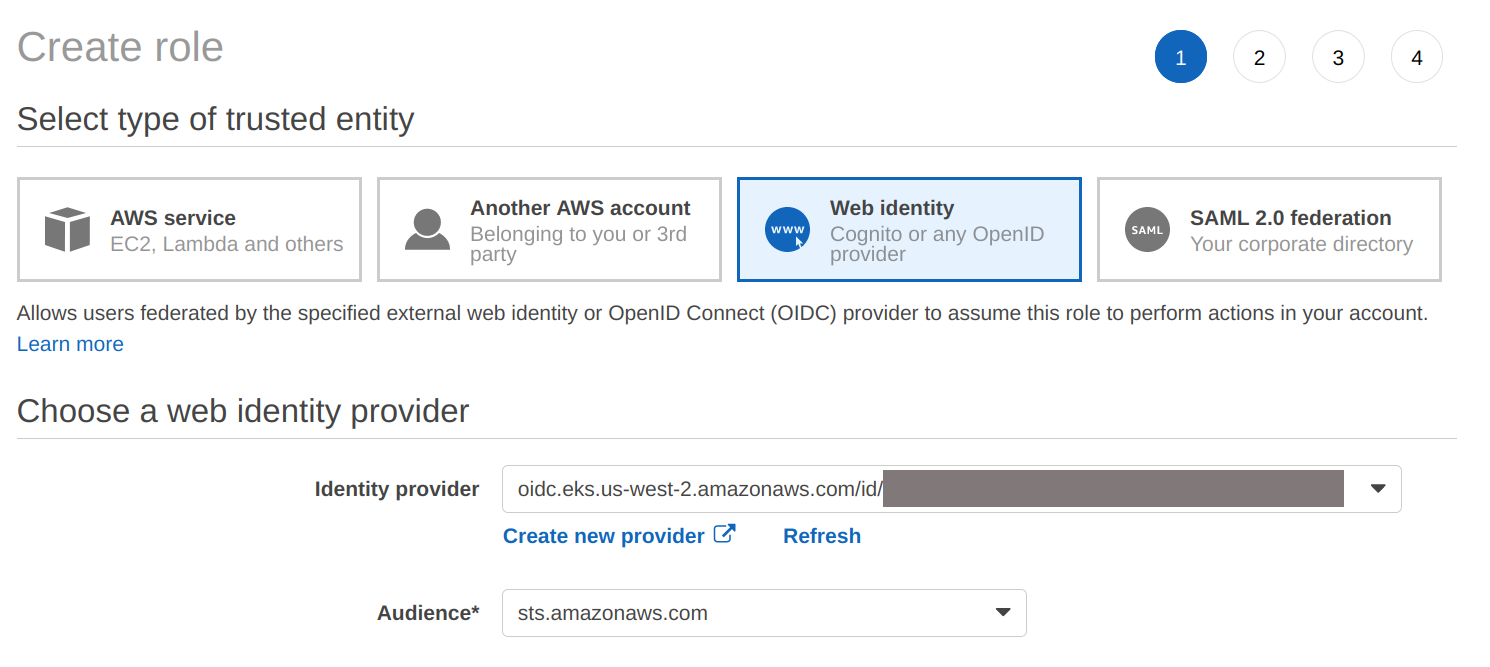This screenshot has width=1490, height=667.
Task: Jump to step 2 of role wizard
Action: click(x=1259, y=57)
